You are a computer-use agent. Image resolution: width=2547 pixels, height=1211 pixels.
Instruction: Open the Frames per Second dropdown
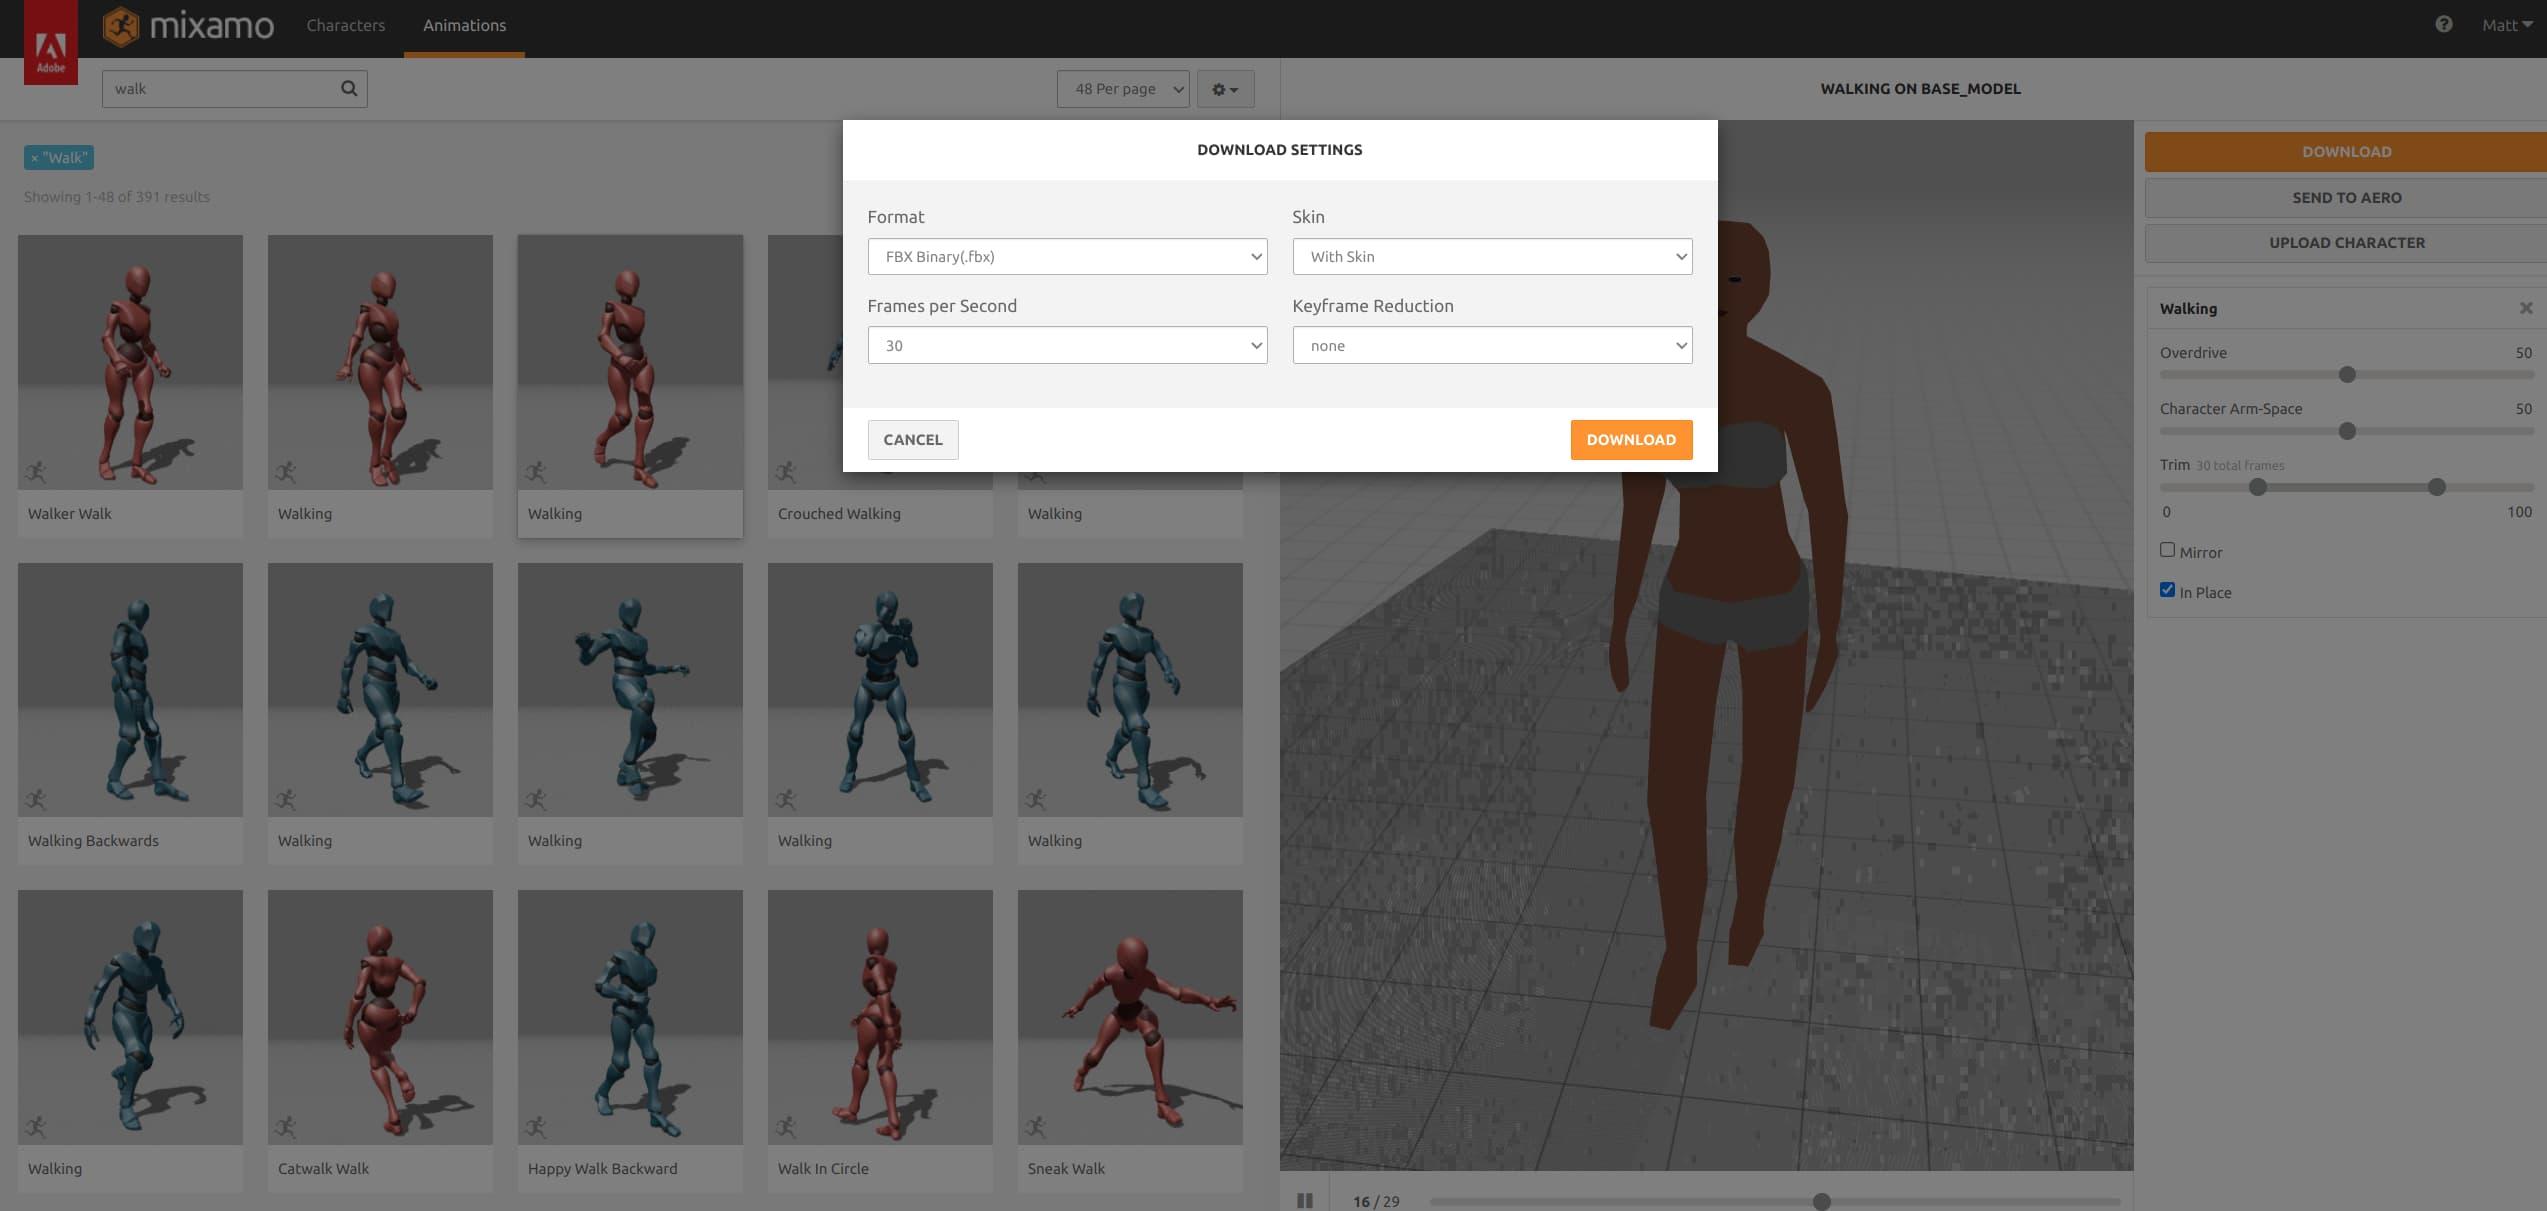coord(1067,346)
